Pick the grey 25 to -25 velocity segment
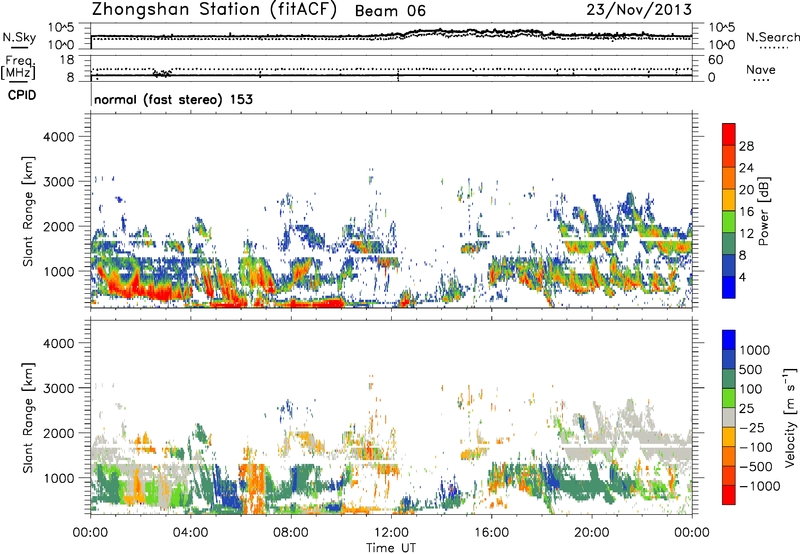The image size is (800, 554). coord(729,417)
